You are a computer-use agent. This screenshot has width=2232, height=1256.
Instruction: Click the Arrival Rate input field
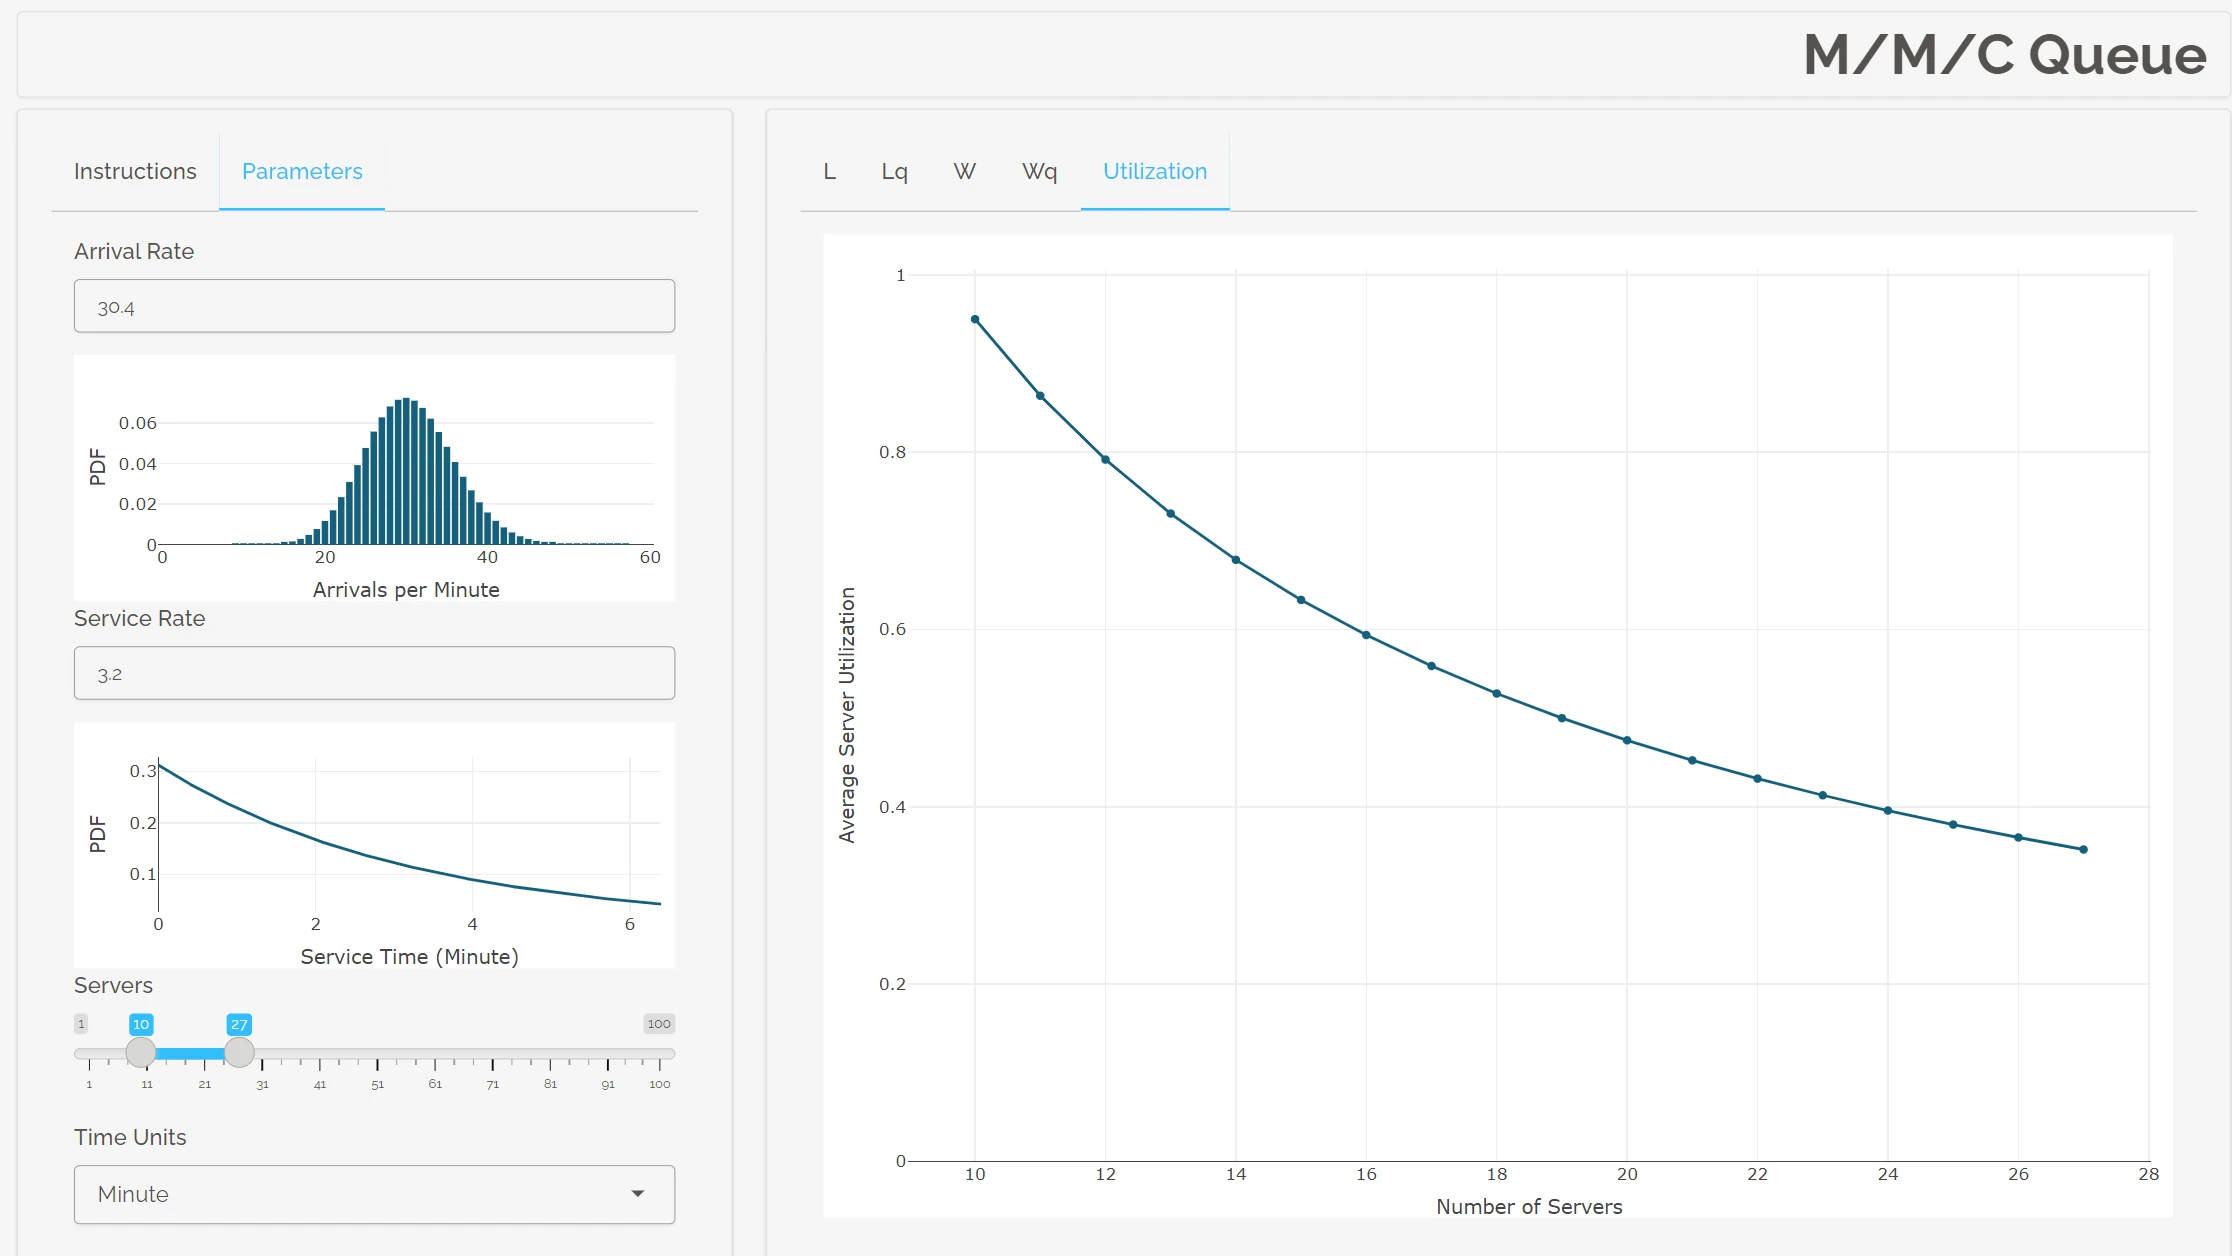coord(374,306)
